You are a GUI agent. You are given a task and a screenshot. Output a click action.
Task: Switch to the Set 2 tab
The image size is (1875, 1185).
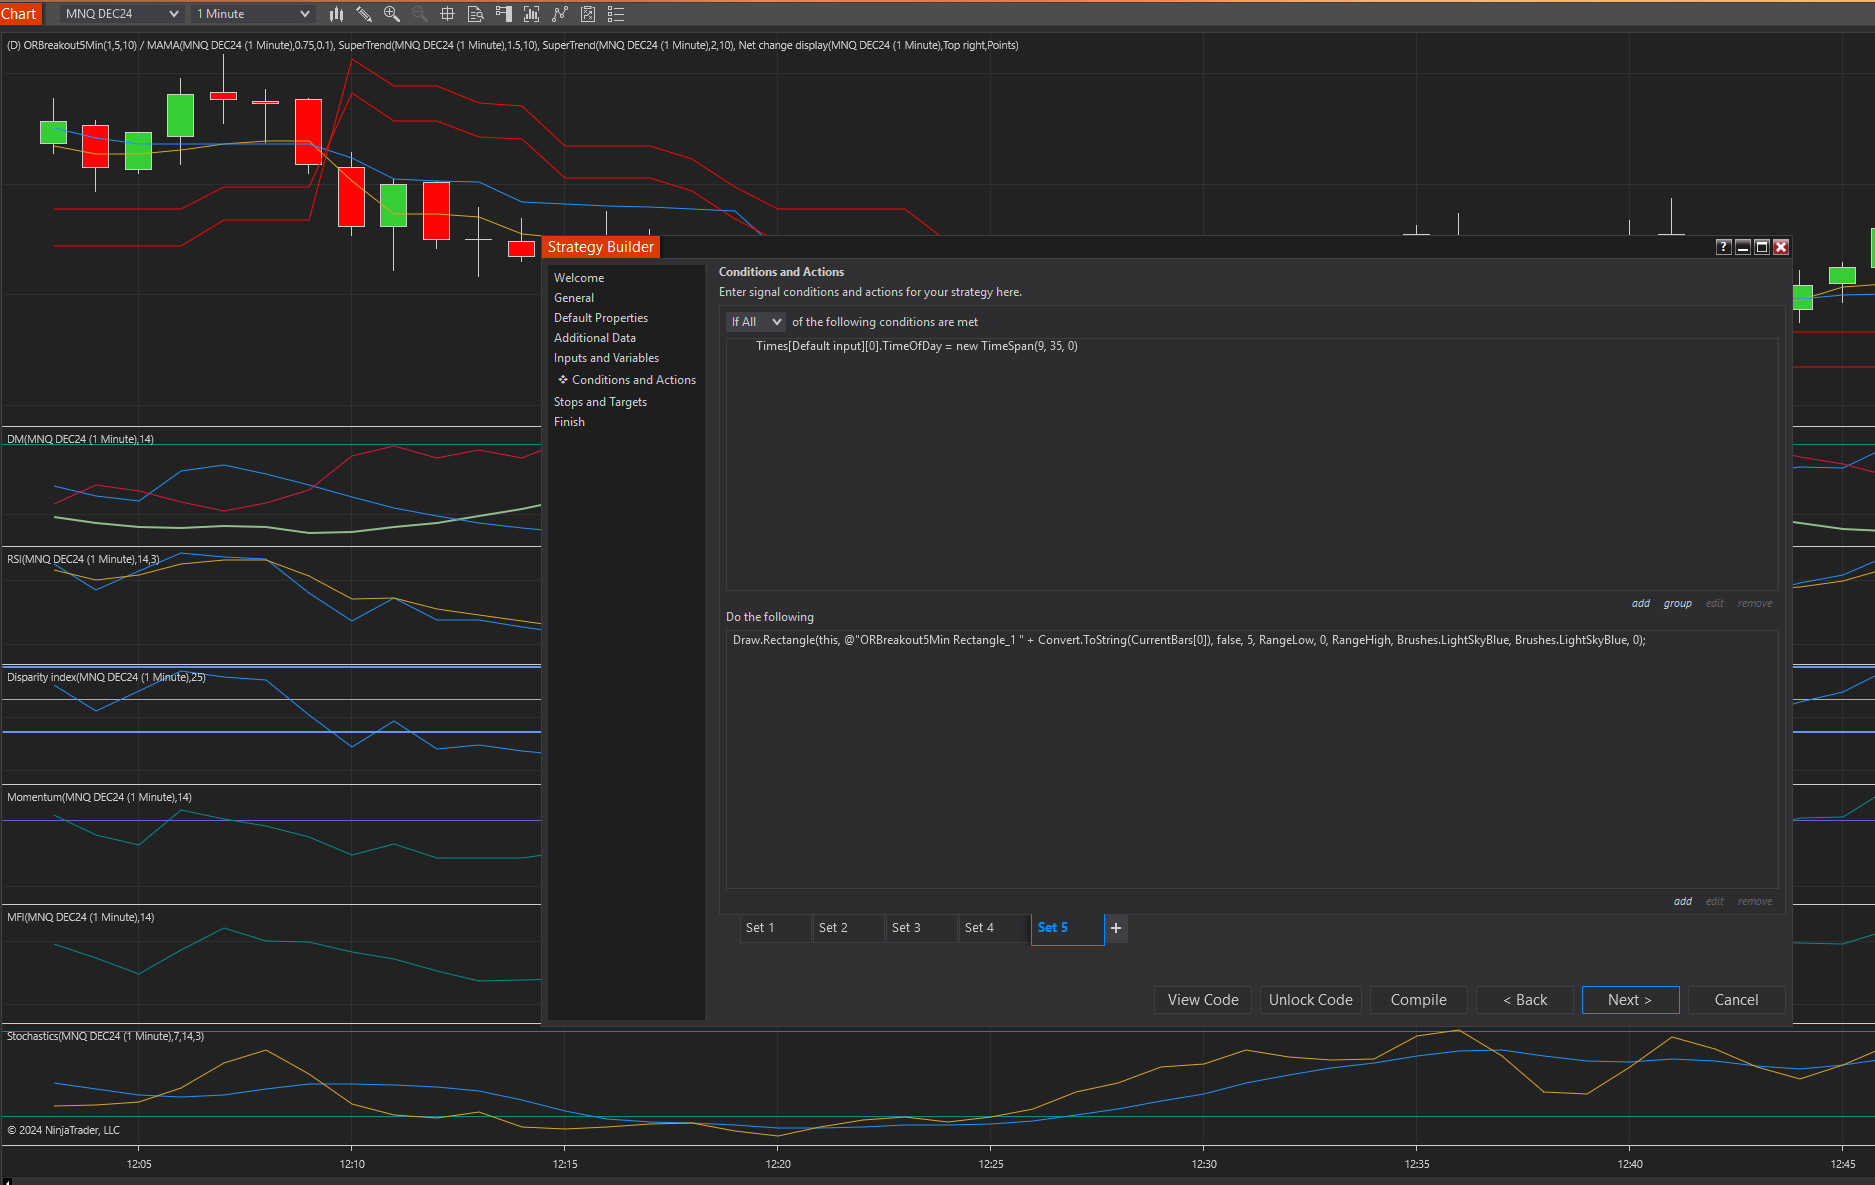pyautogui.click(x=848, y=928)
